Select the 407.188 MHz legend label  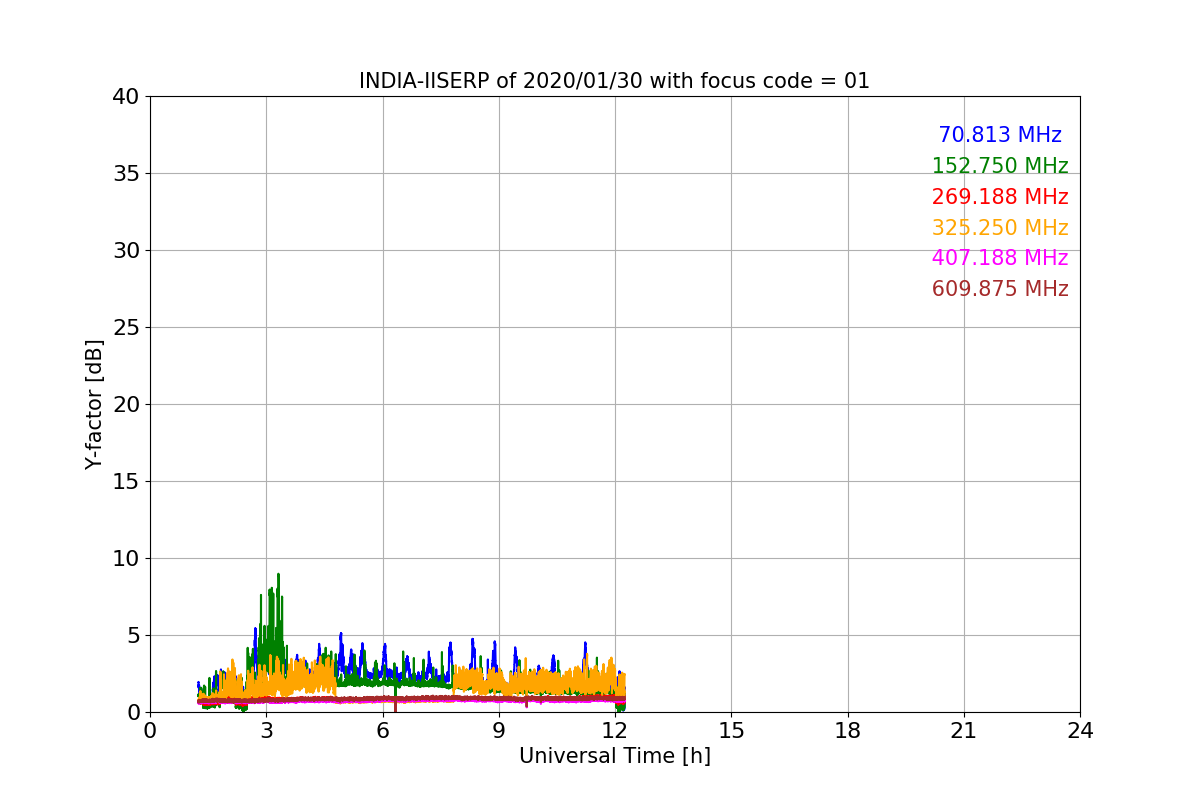pos(1000,258)
